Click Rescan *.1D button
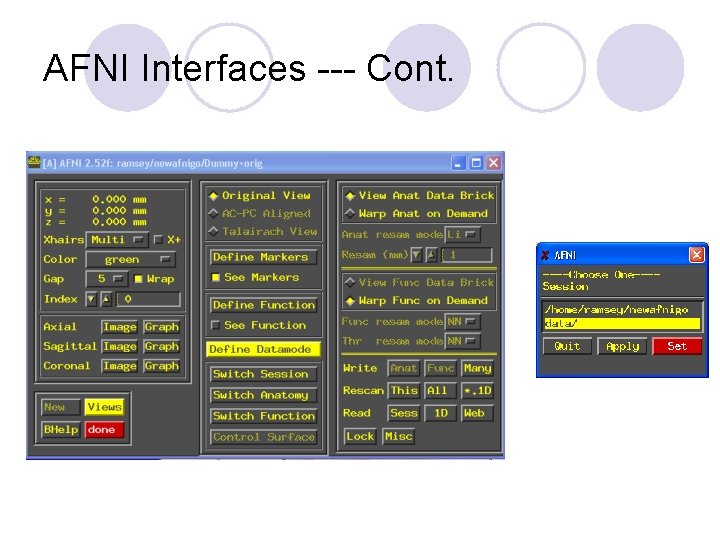Screen dimensions: 720x540 (x=478, y=391)
